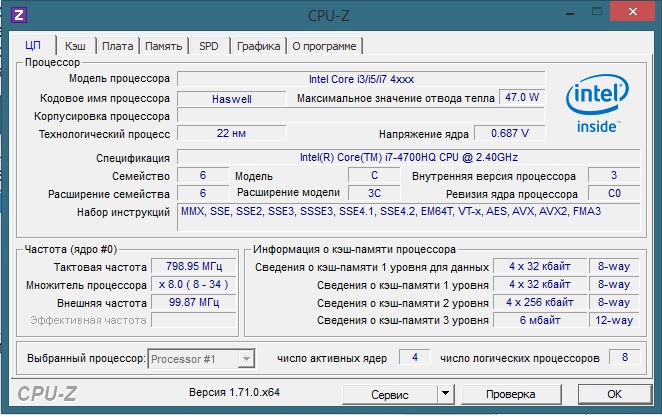Open the Память tab
This screenshot has width=662, height=417.
click(x=164, y=46)
